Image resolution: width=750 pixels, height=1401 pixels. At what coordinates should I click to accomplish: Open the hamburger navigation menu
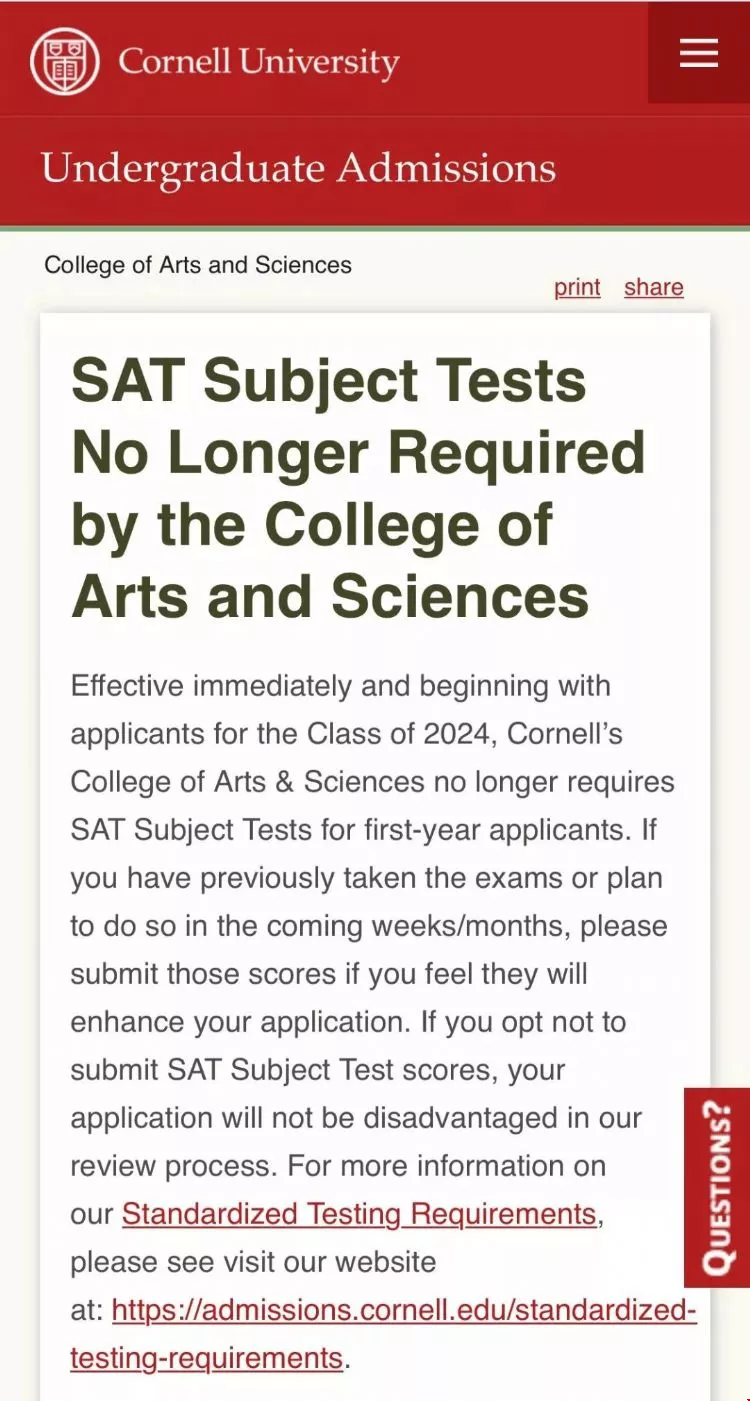coord(699,52)
